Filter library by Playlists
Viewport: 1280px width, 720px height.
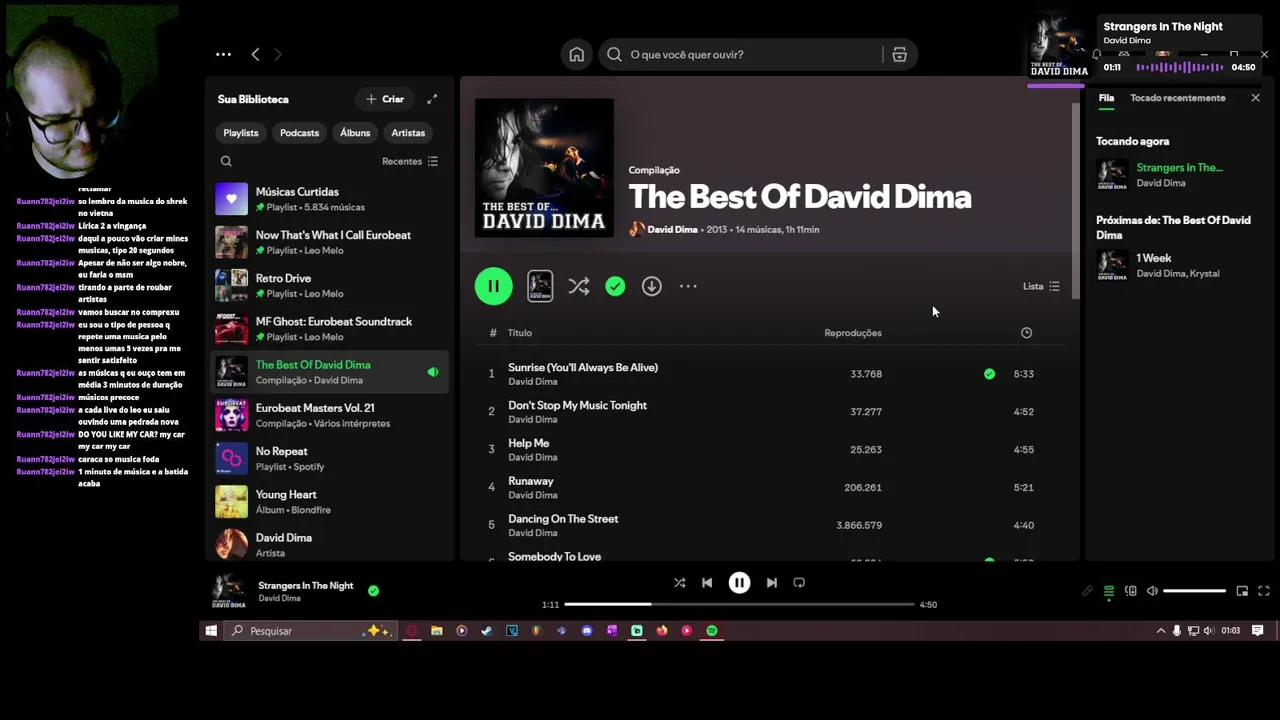coord(241,133)
